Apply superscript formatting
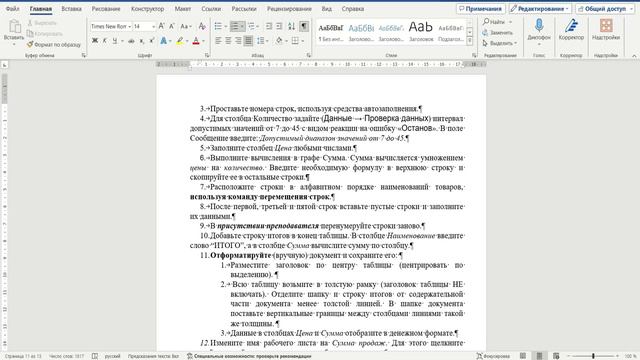Image resolution: width=640 pixels, height=360 pixels. click(x=151, y=41)
